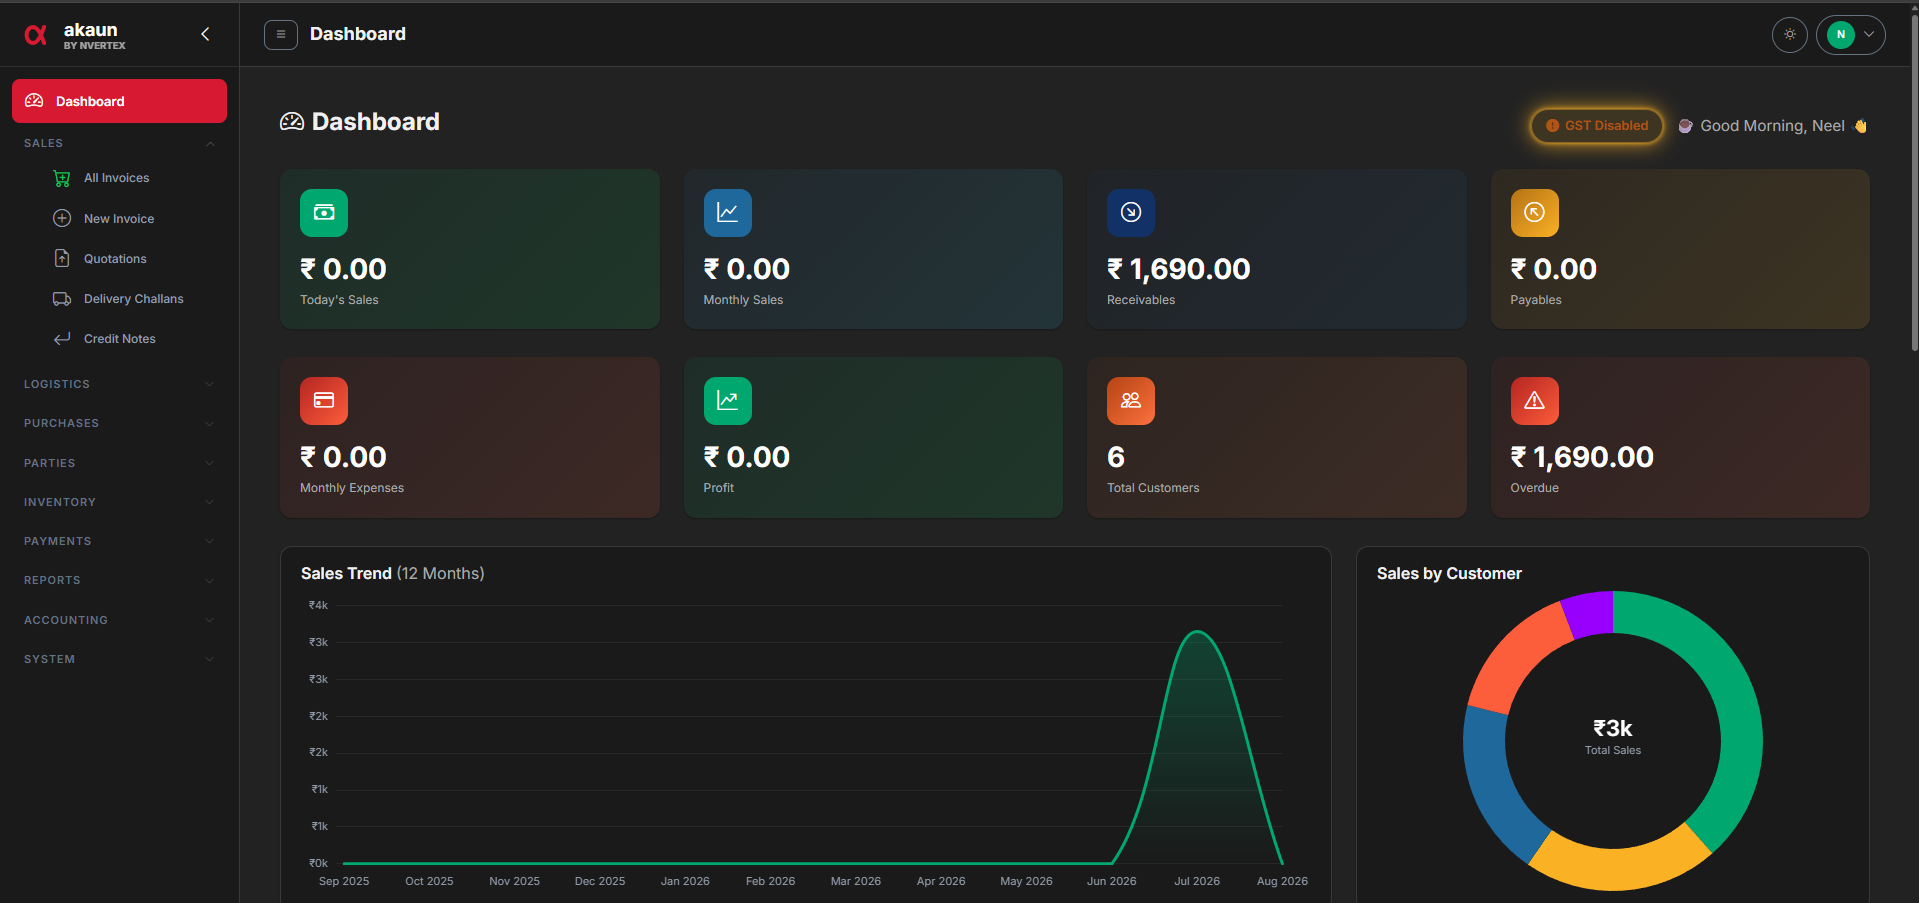Click the Monthly Sales chart icon
Image resolution: width=1919 pixels, height=903 pixels.
(x=728, y=213)
